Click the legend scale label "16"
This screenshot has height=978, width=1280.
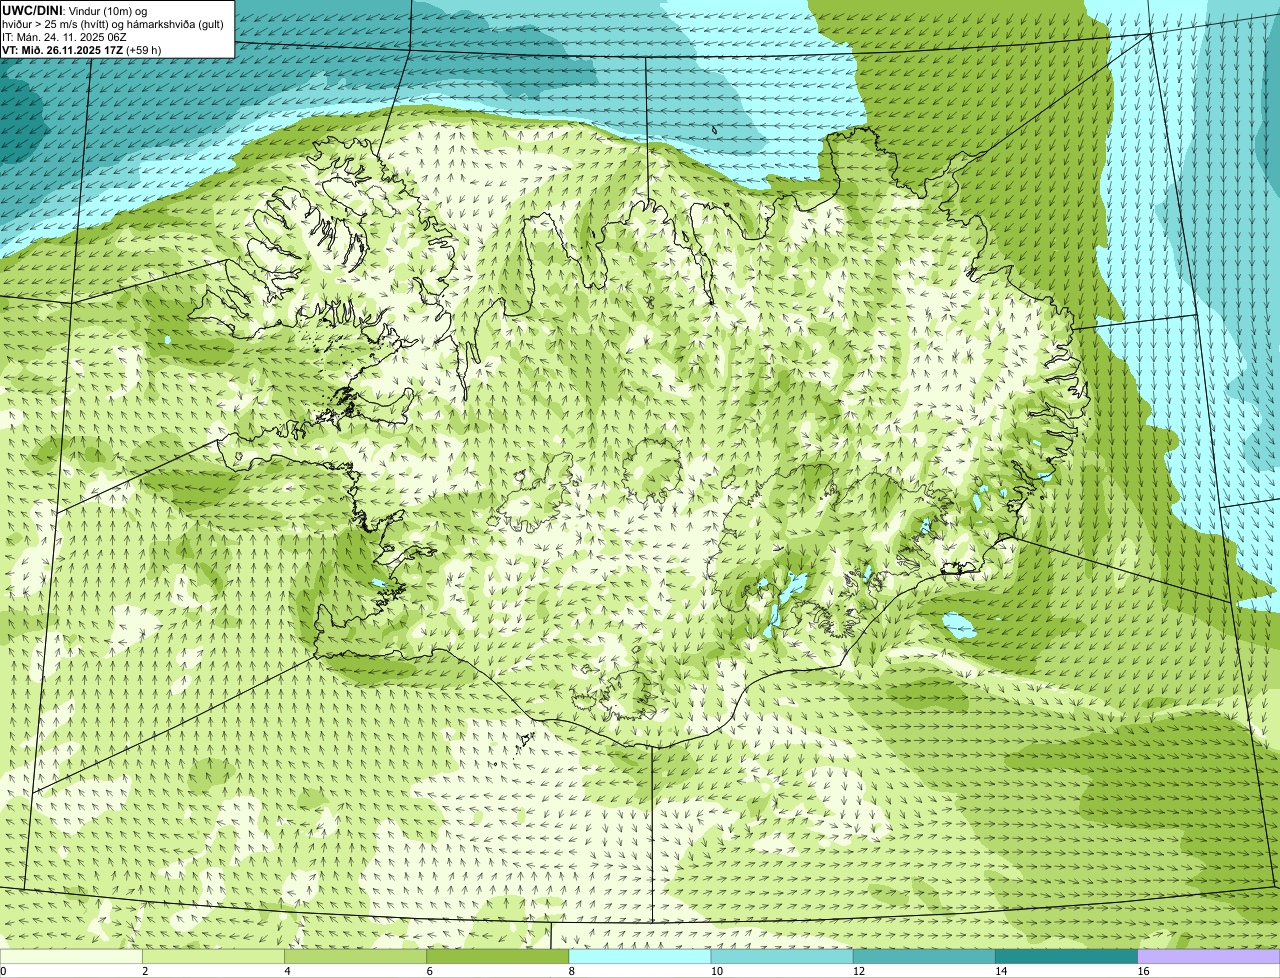(1143, 971)
